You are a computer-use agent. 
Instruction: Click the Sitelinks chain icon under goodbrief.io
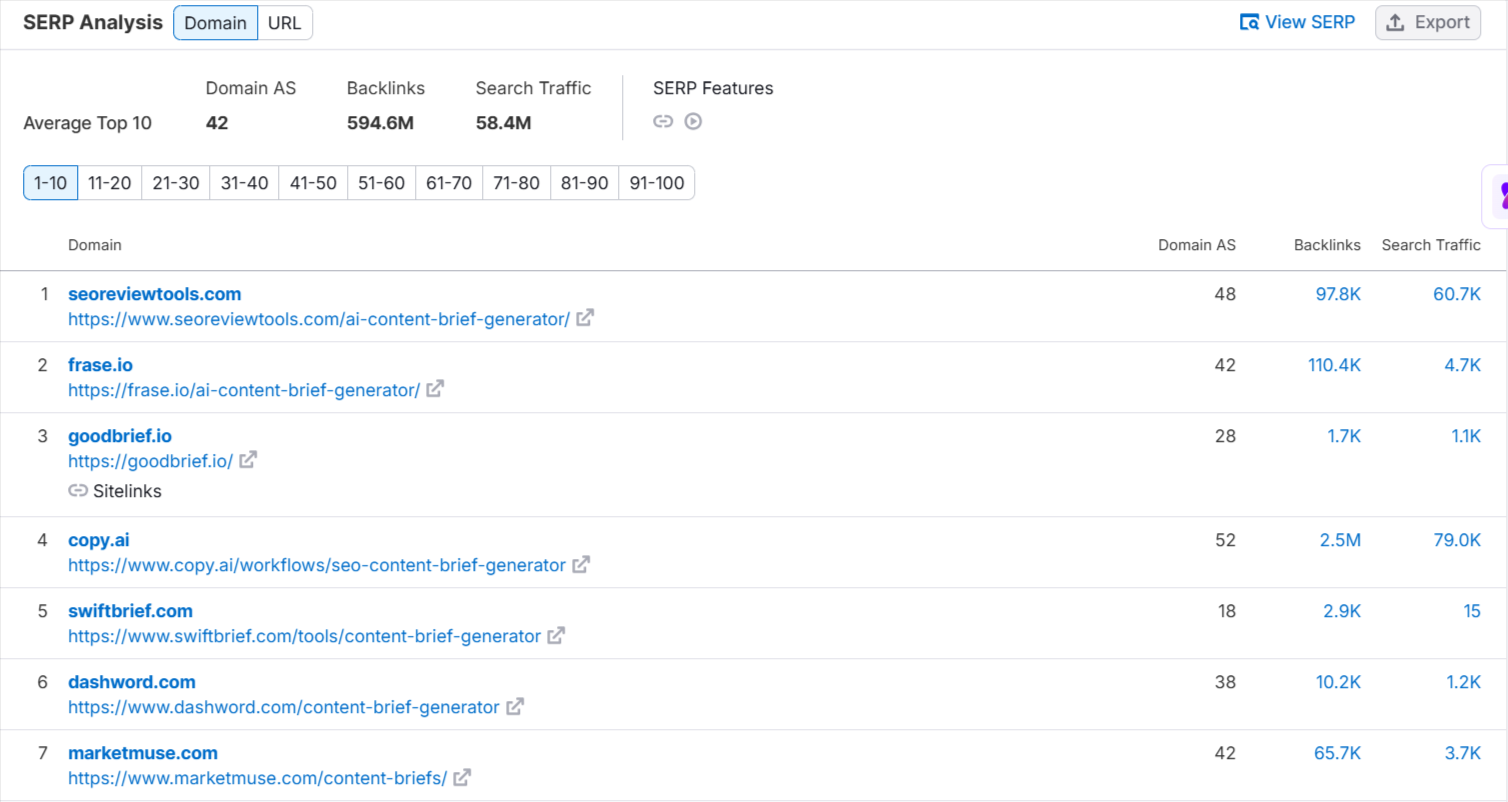pos(78,490)
